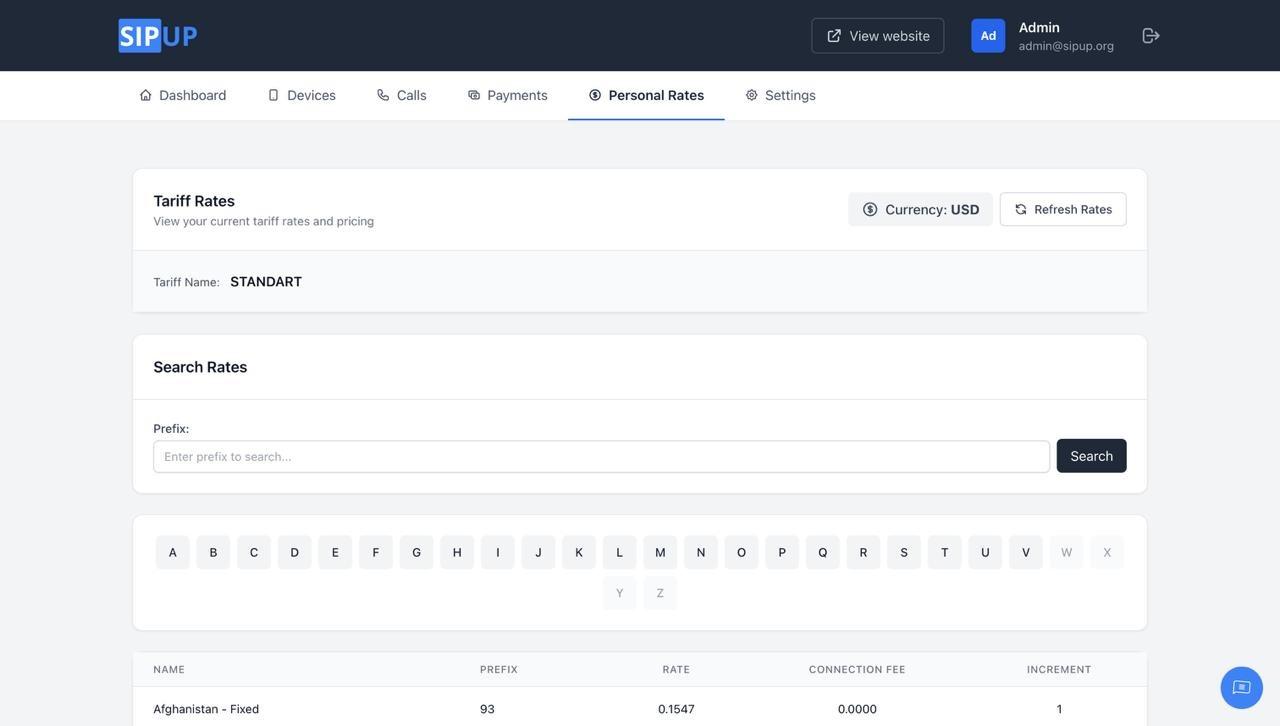Switch to the Calls tab
1280x726 pixels.
[x=402, y=95]
